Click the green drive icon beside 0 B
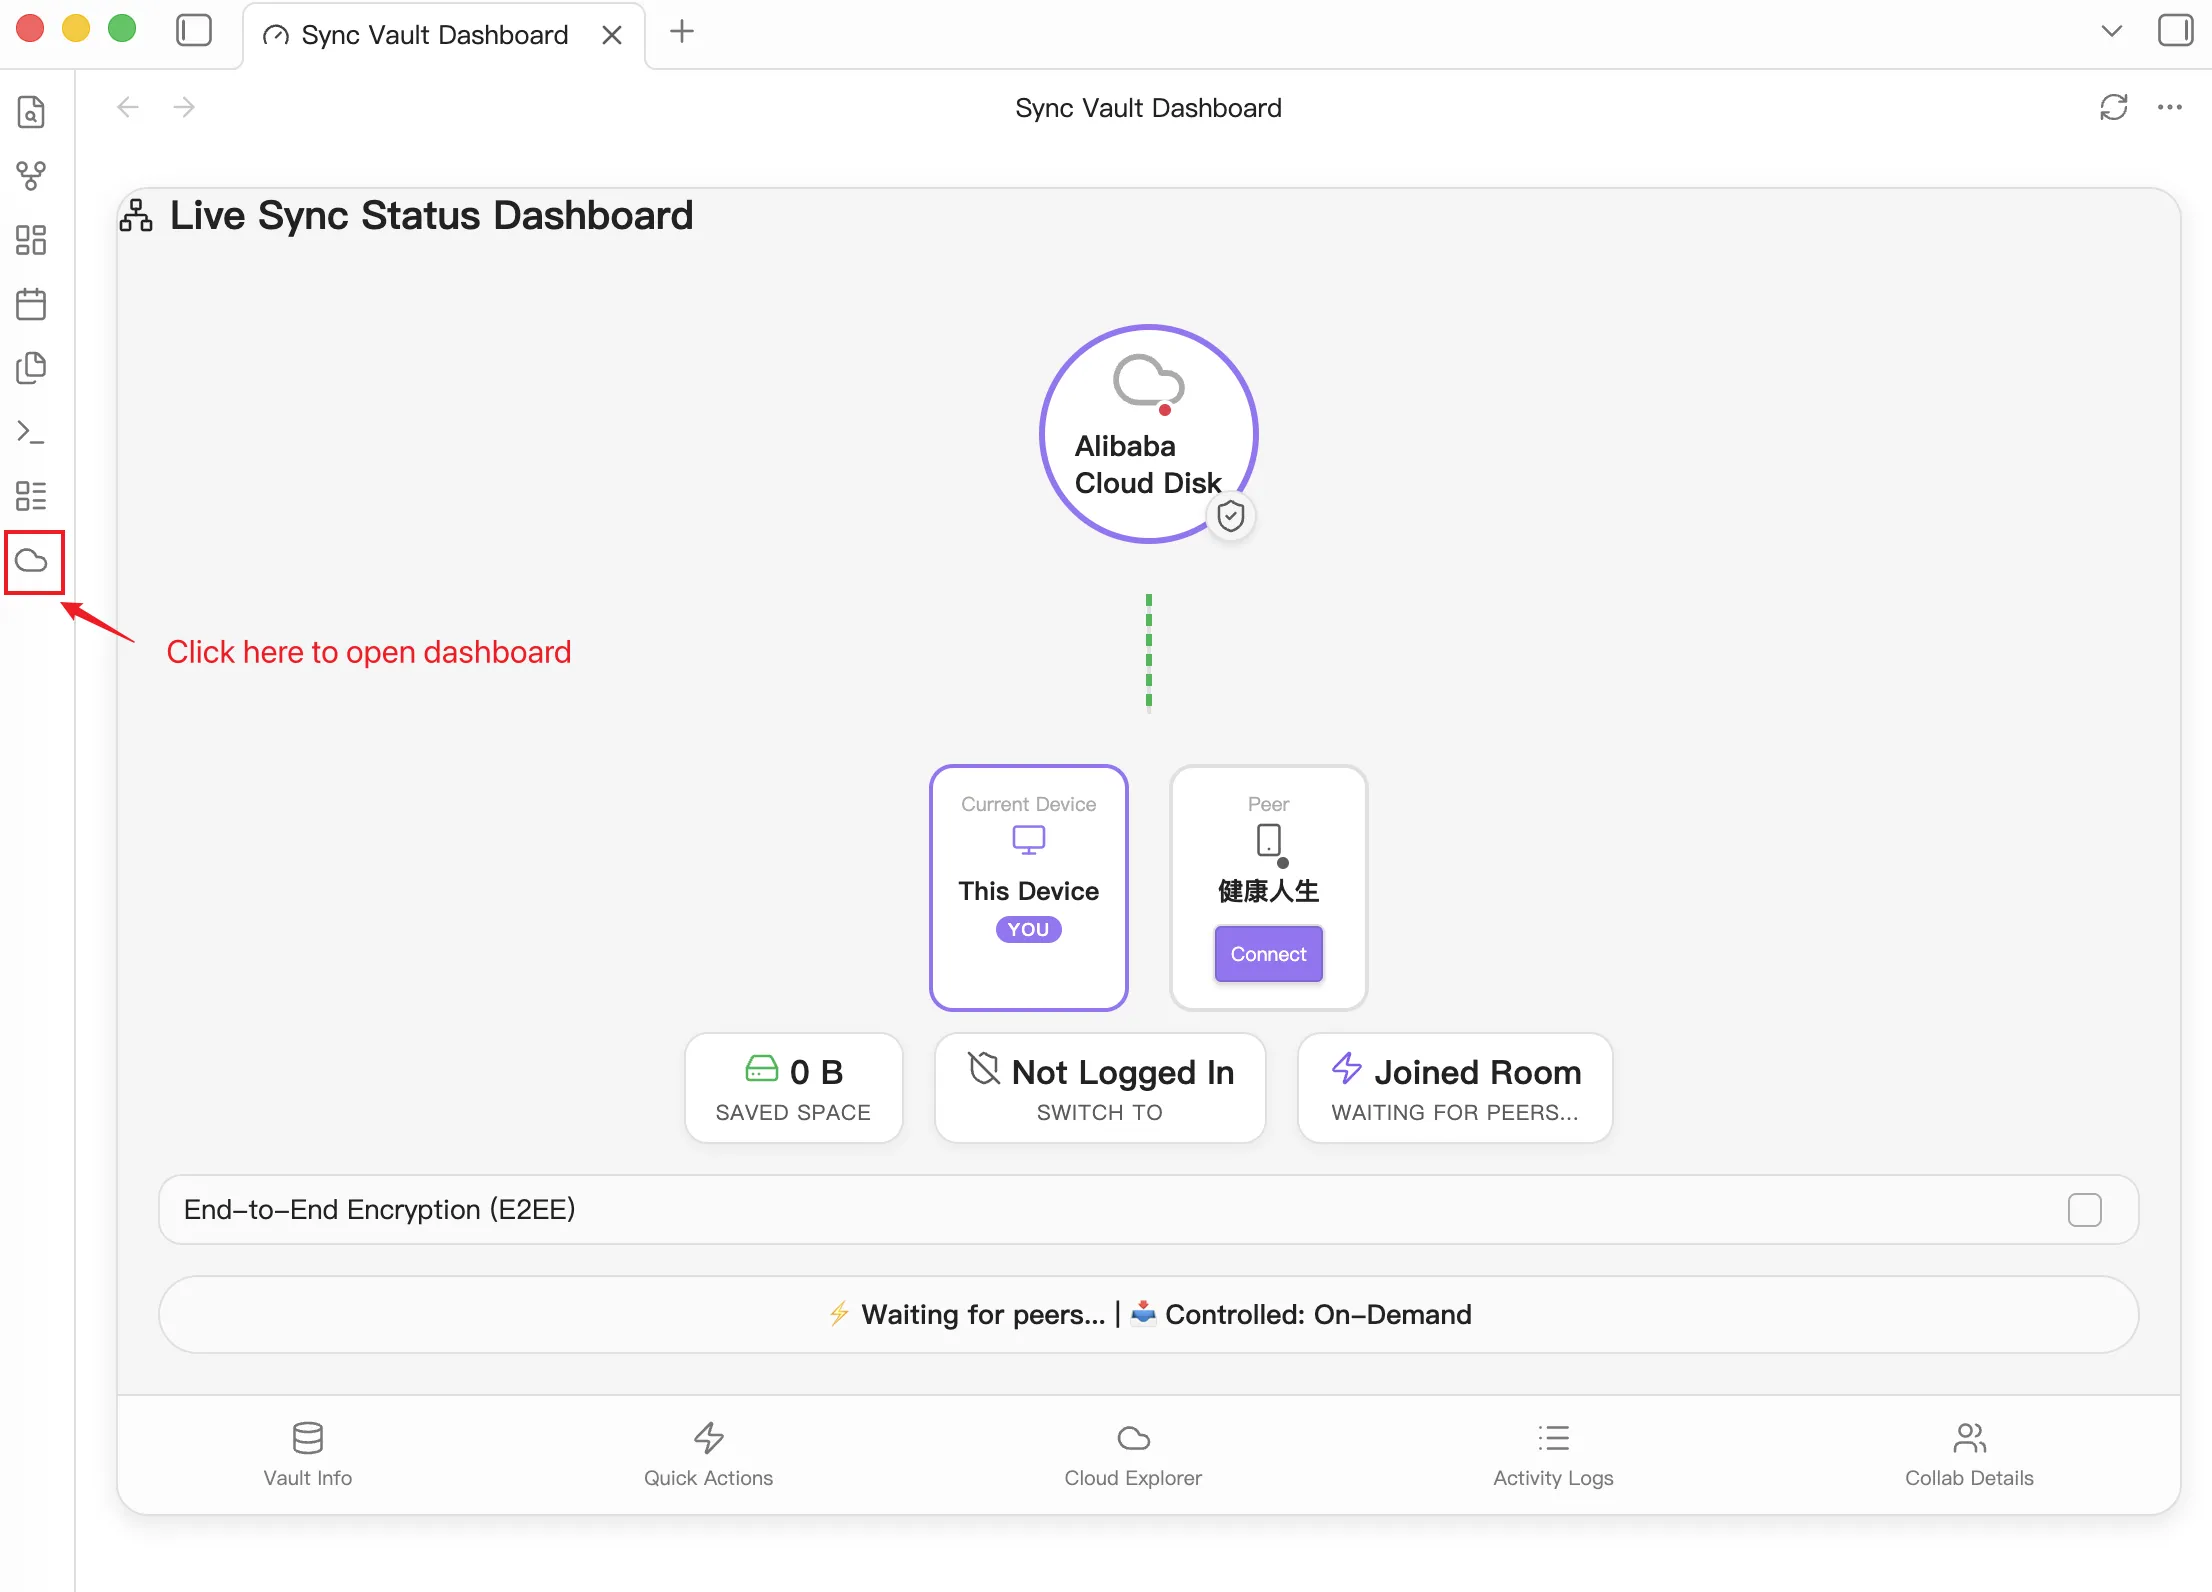This screenshot has width=2212, height=1592. click(x=761, y=1069)
